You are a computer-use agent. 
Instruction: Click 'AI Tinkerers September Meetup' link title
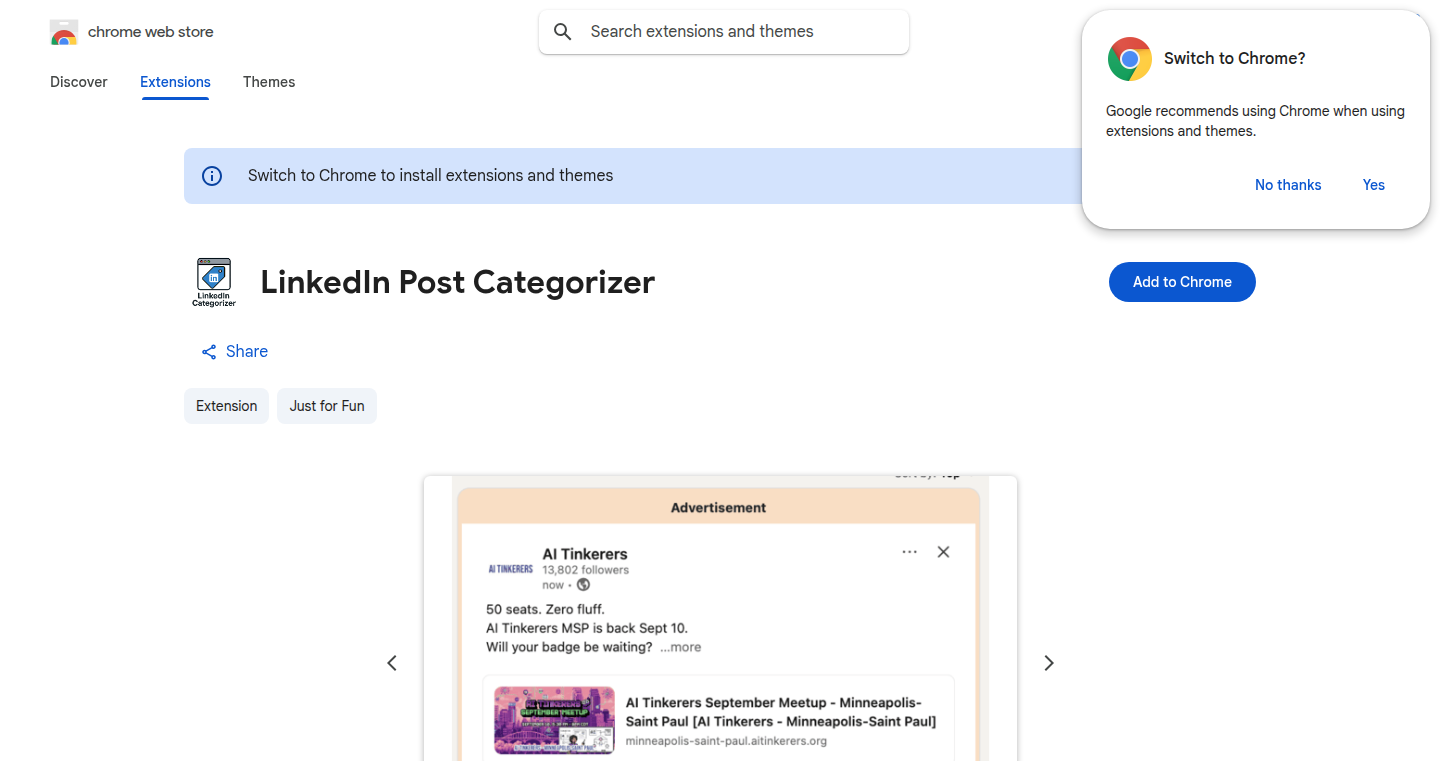pos(781,712)
